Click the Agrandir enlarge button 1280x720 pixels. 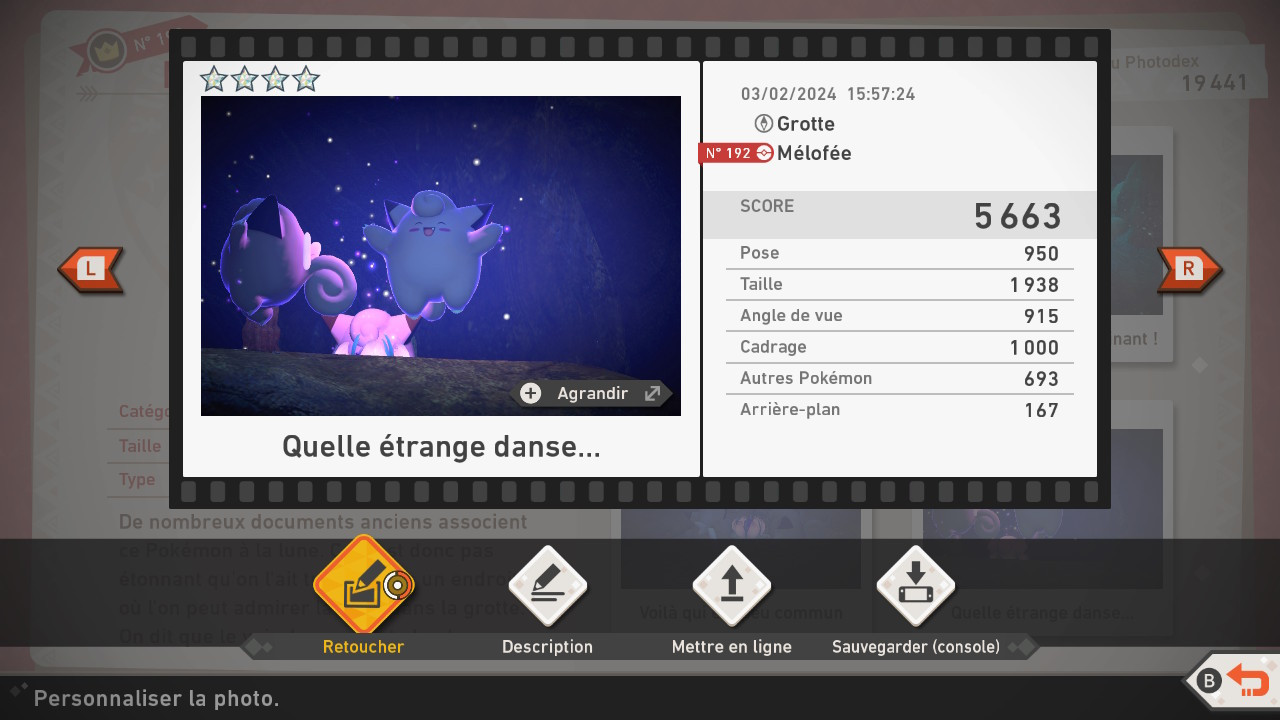pyautogui.click(x=592, y=393)
